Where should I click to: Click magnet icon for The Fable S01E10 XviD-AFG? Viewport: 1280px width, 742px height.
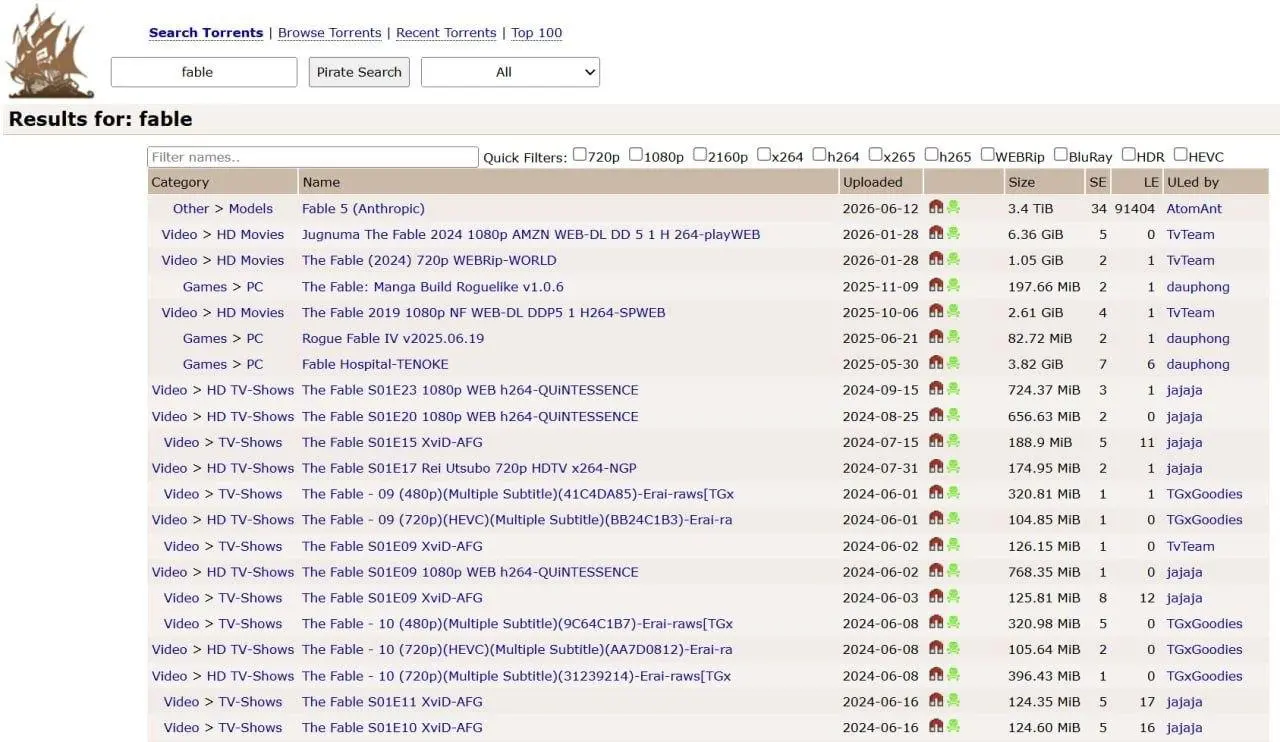pos(936,726)
